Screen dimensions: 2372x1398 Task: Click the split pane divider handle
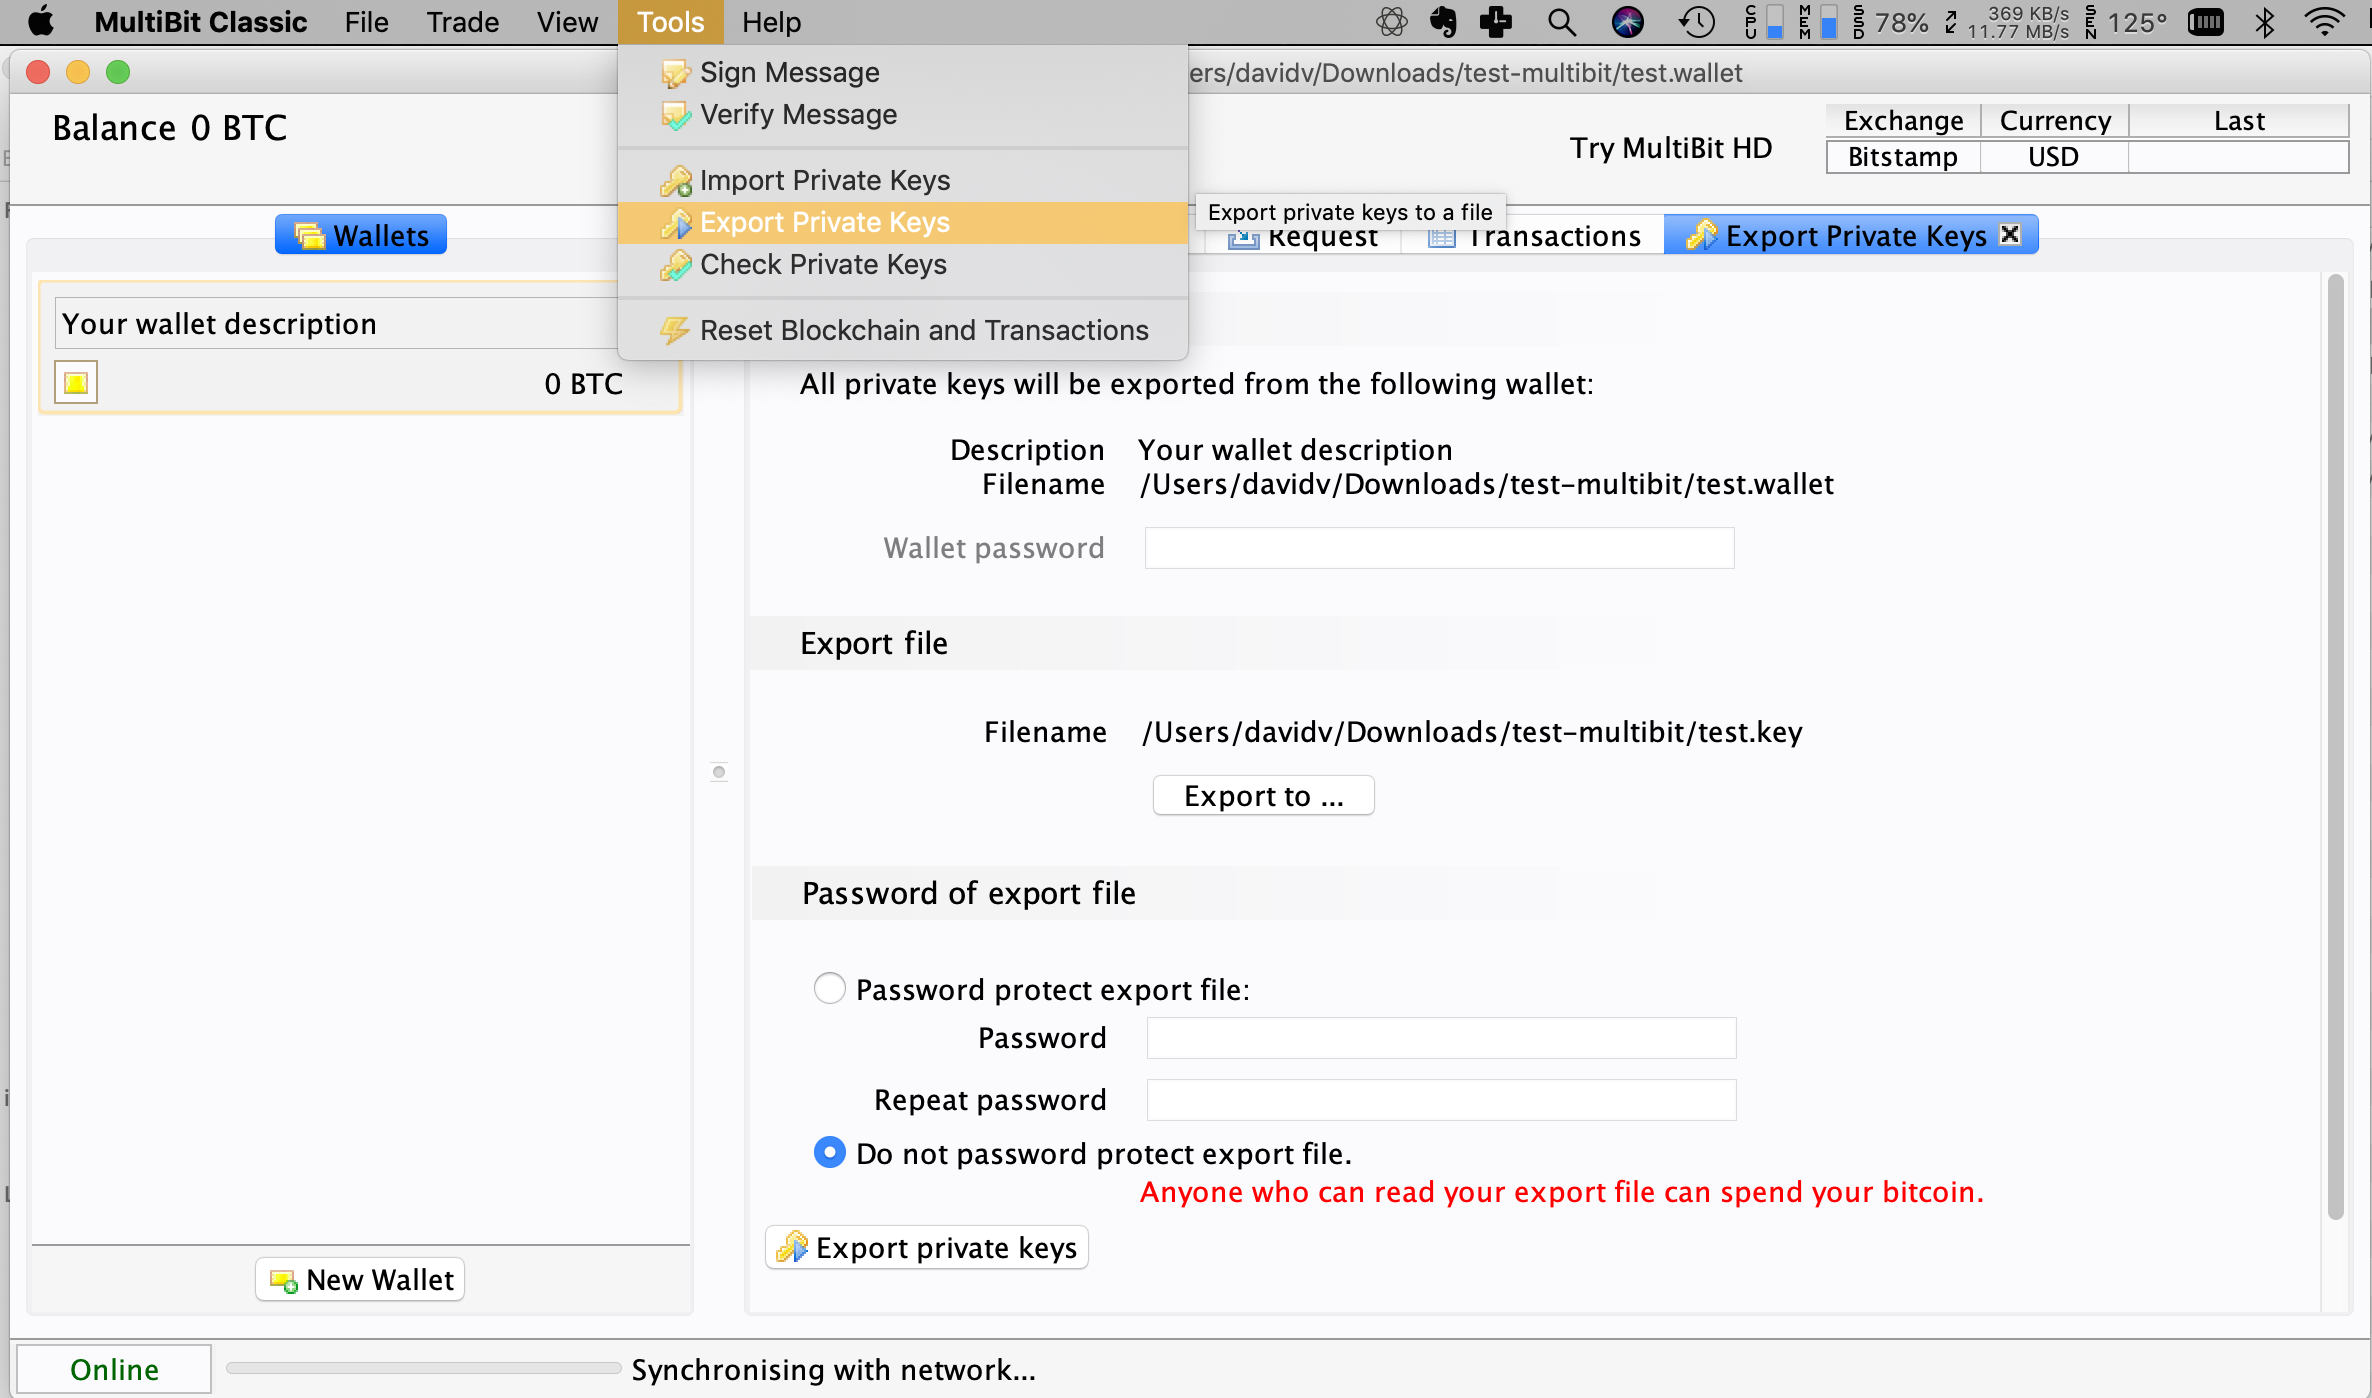[x=718, y=772]
